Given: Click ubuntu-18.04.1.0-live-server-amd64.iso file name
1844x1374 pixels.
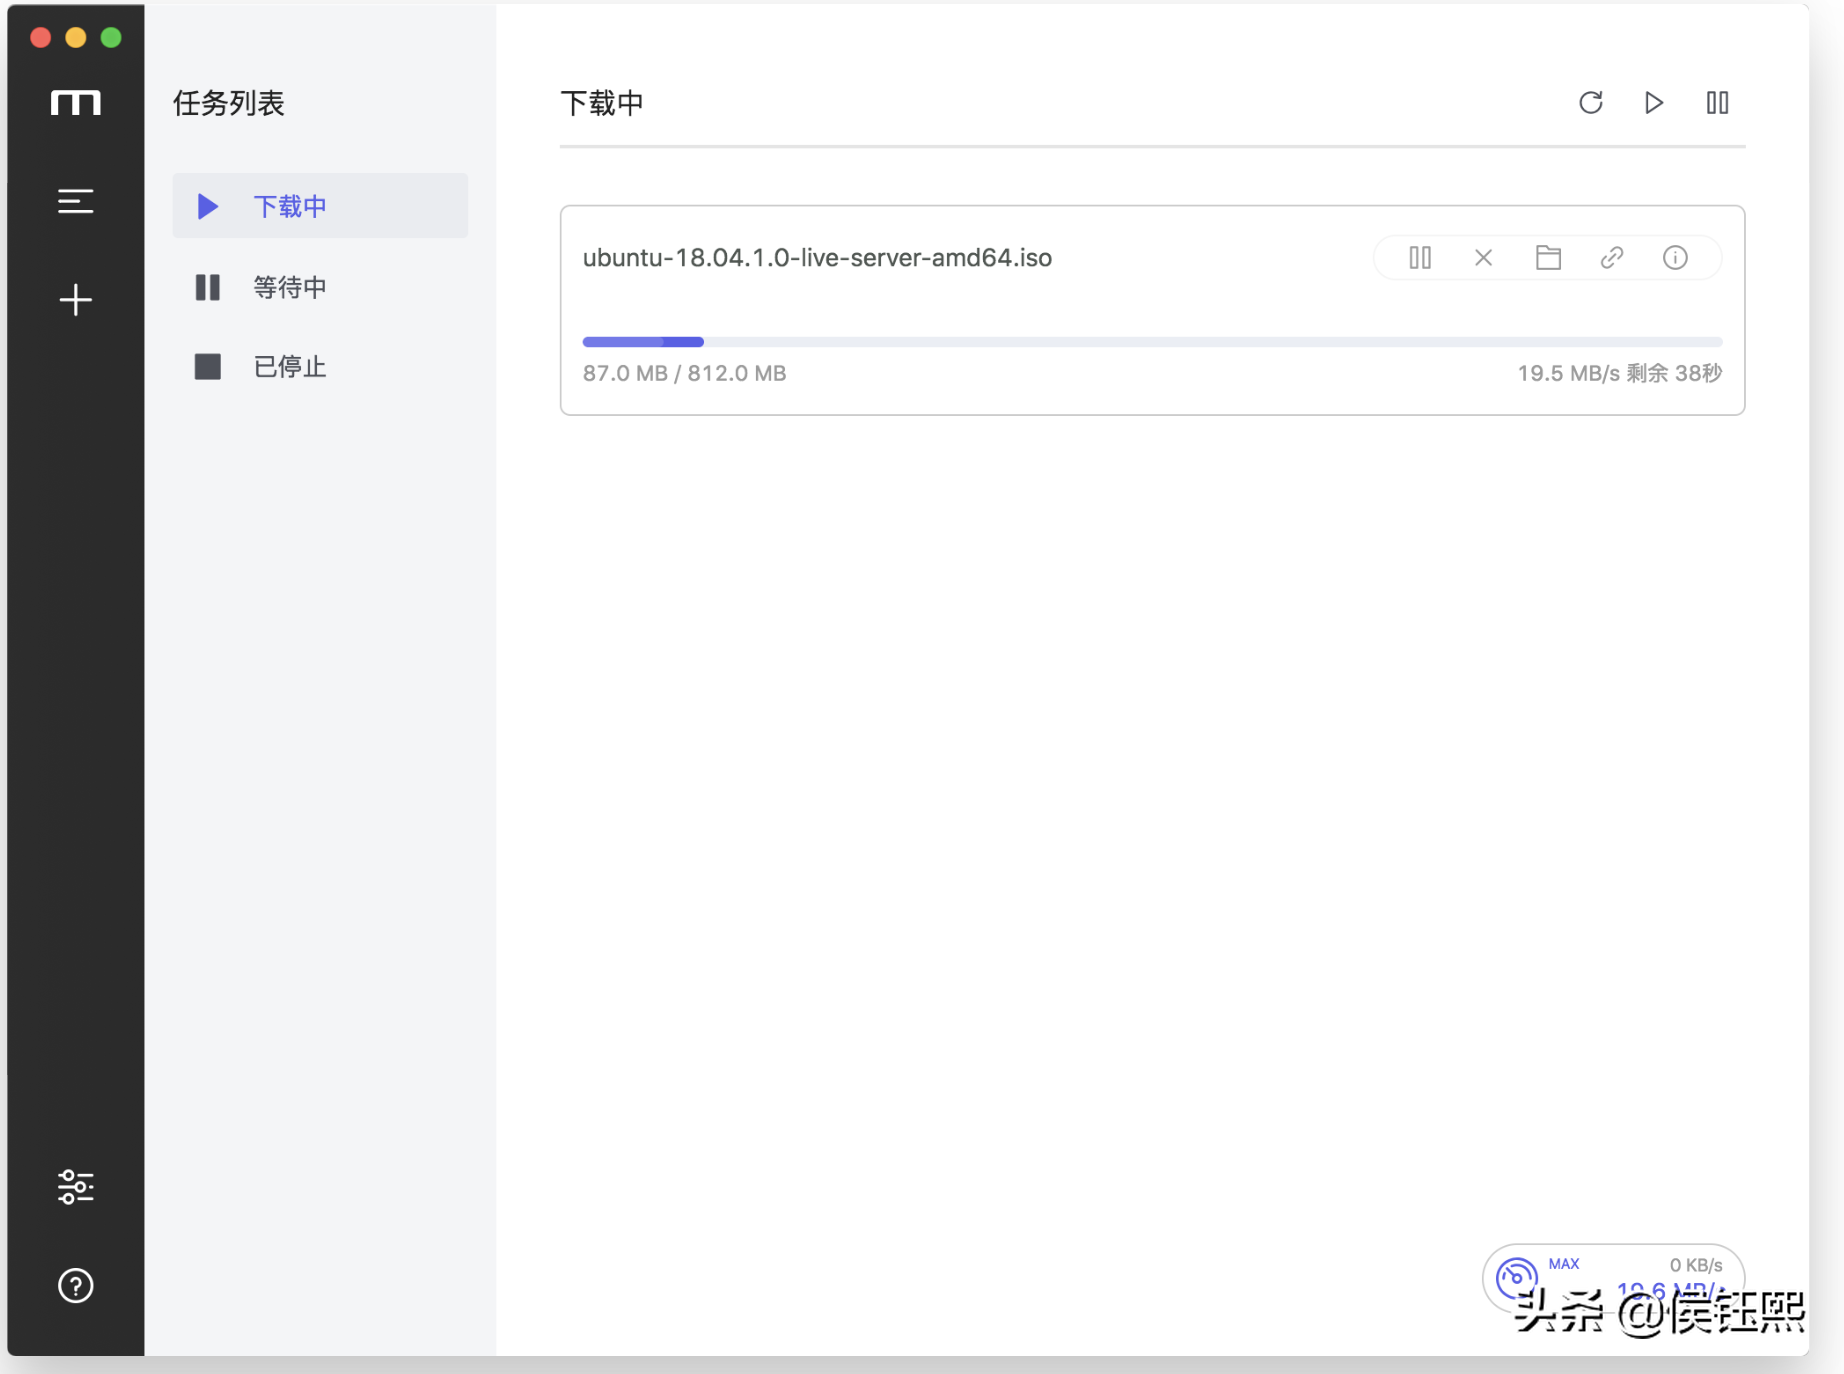Looking at the screenshot, I should pos(817,258).
